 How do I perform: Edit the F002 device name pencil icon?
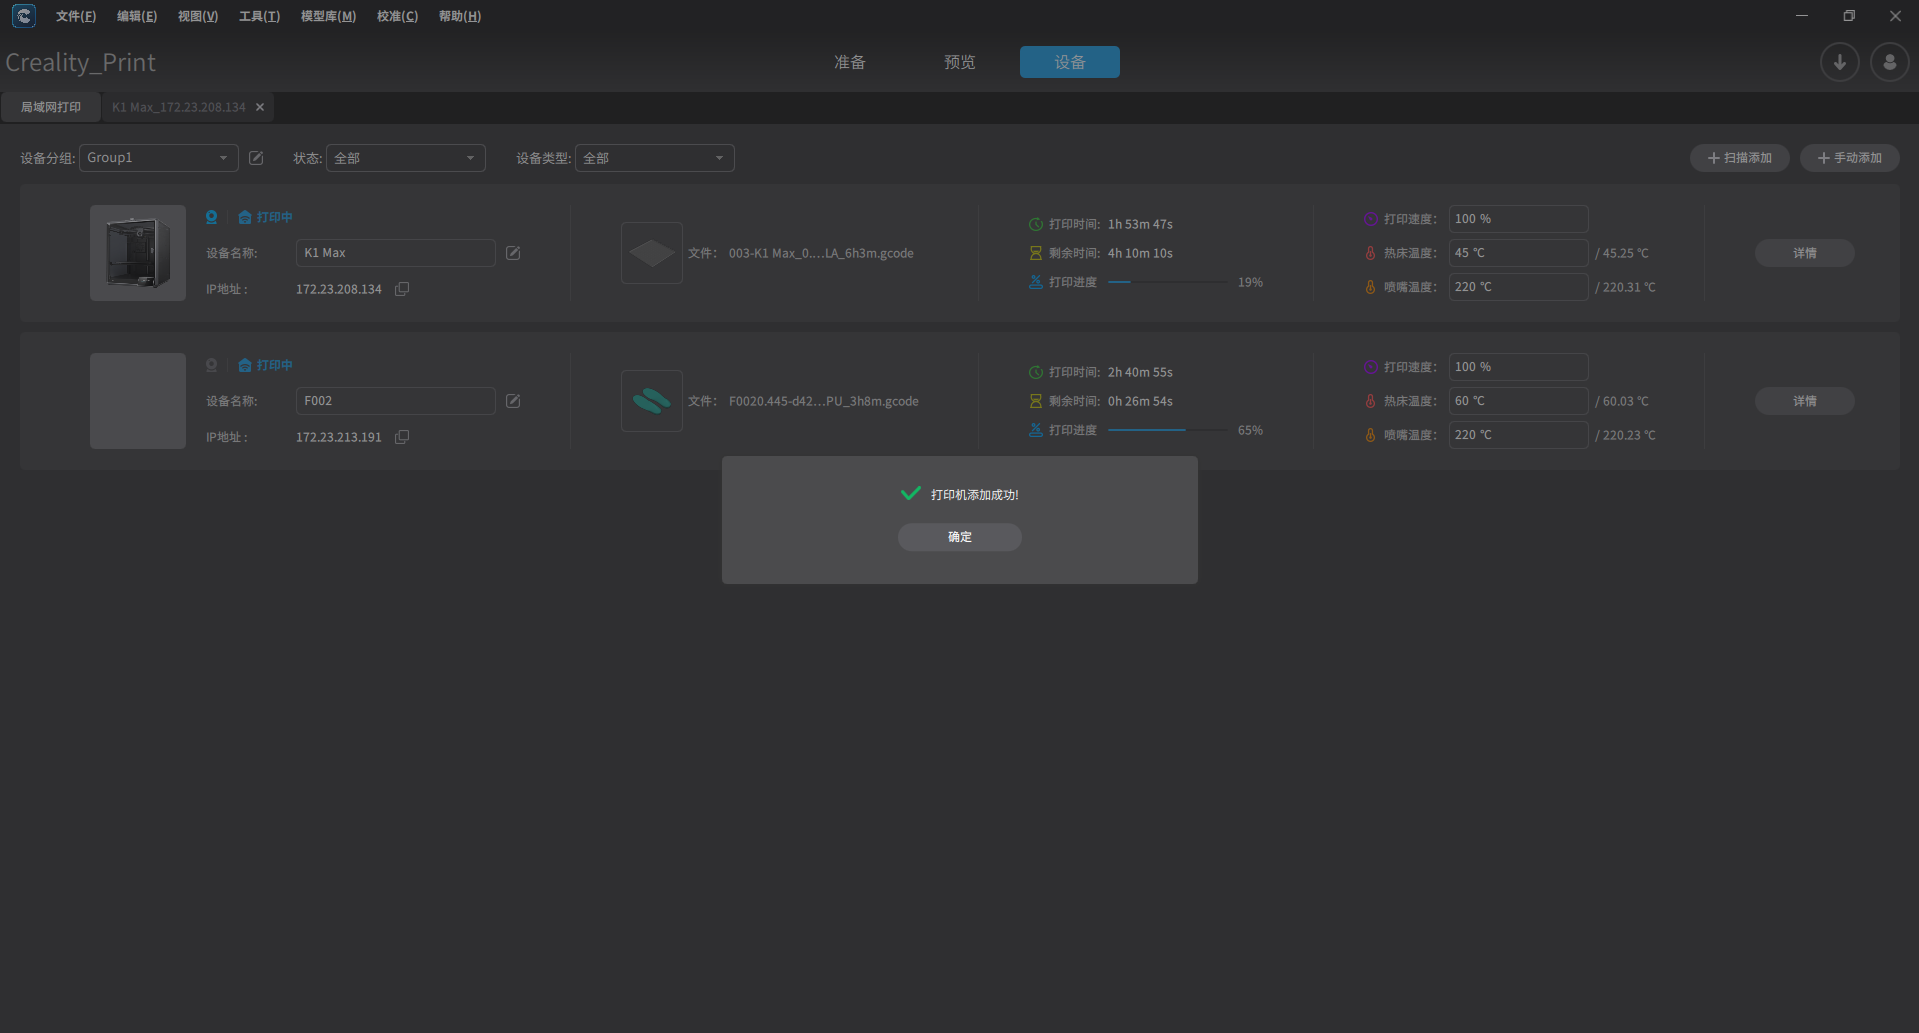(513, 401)
